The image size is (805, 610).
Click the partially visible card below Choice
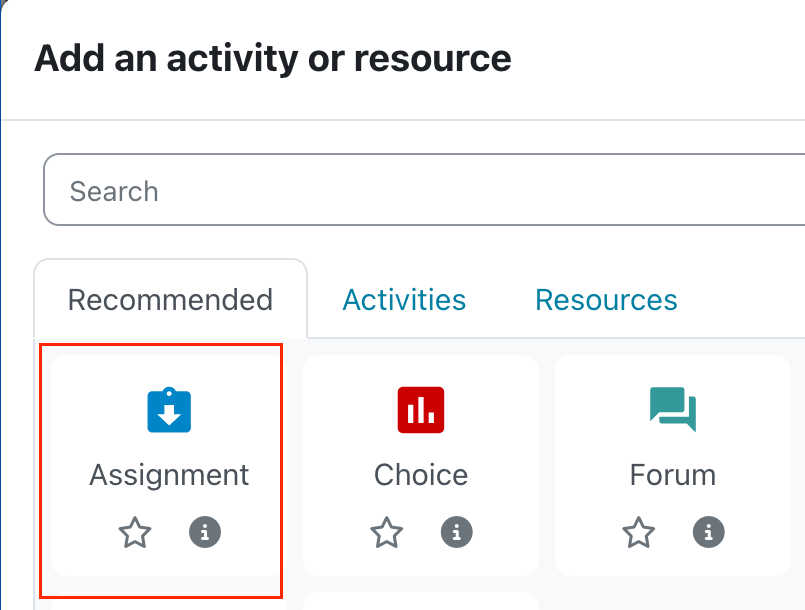(421, 601)
